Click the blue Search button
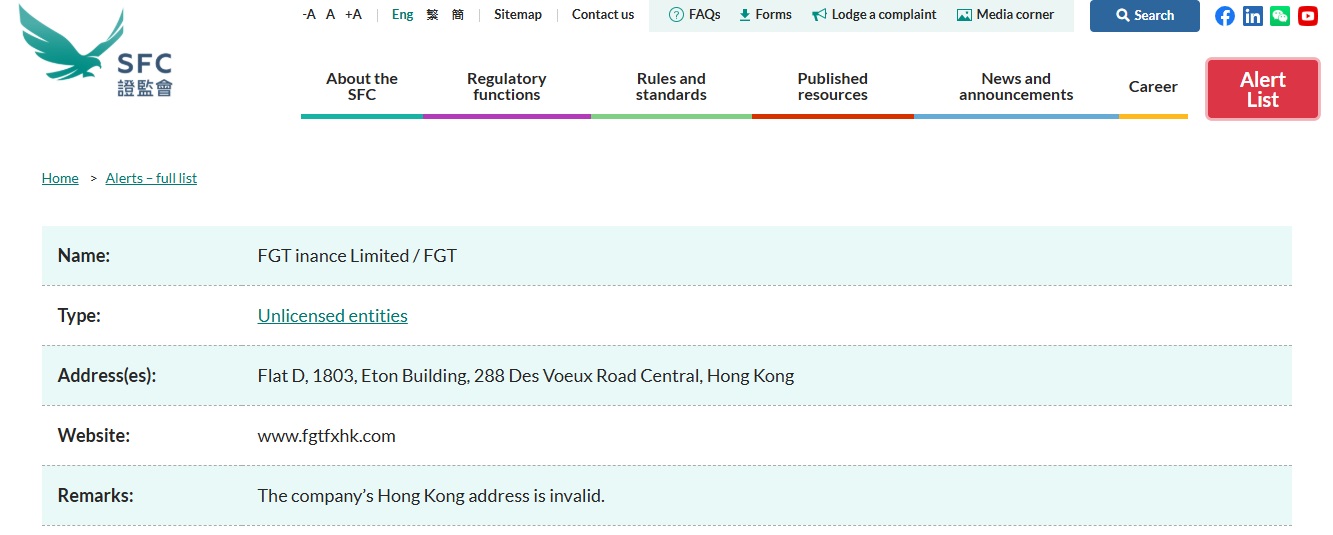 (1145, 16)
